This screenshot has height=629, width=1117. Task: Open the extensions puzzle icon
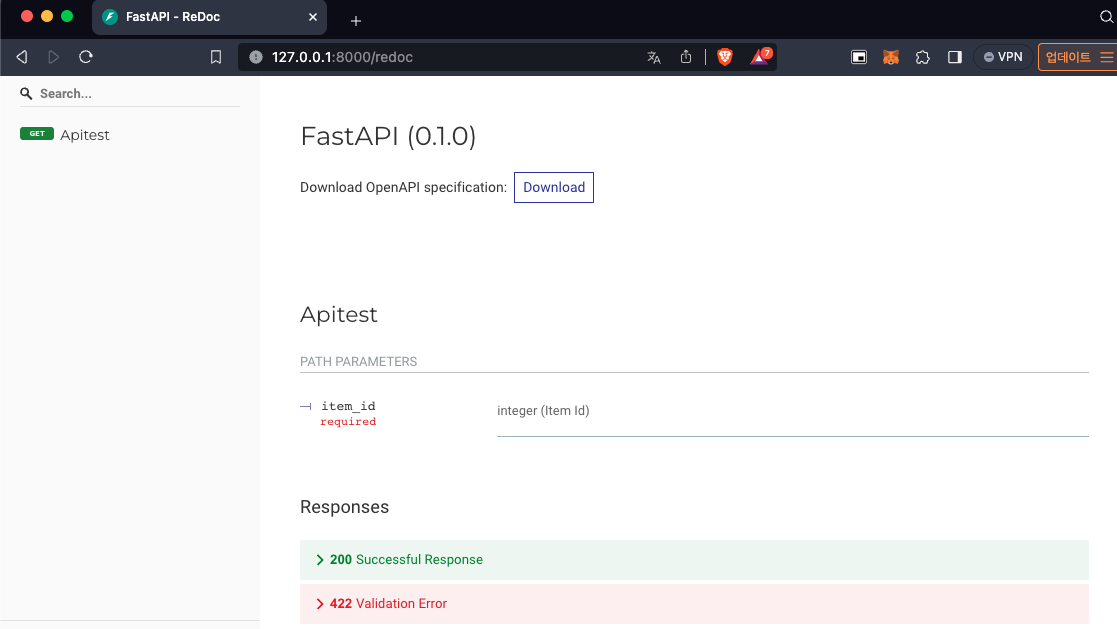(923, 57)
